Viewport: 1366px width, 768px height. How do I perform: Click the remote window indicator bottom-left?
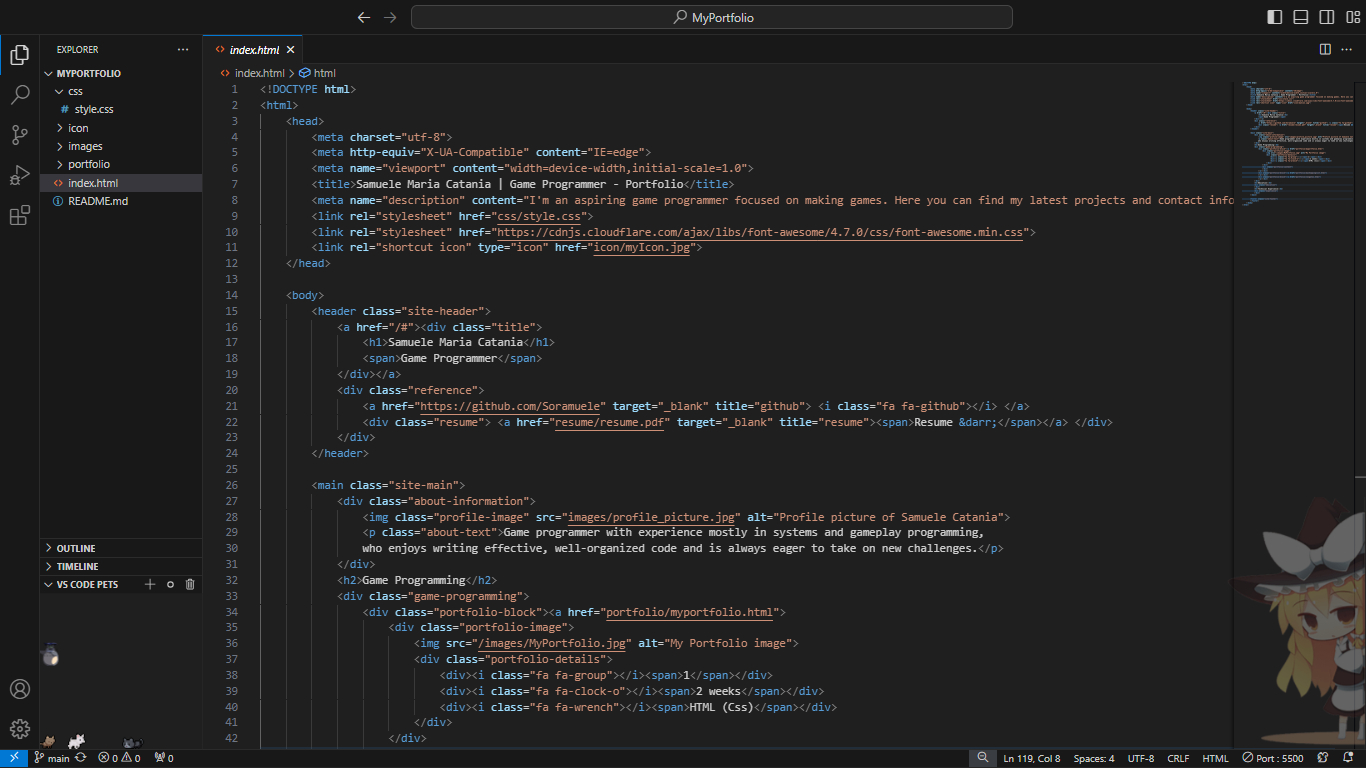[x=13, y=758]
